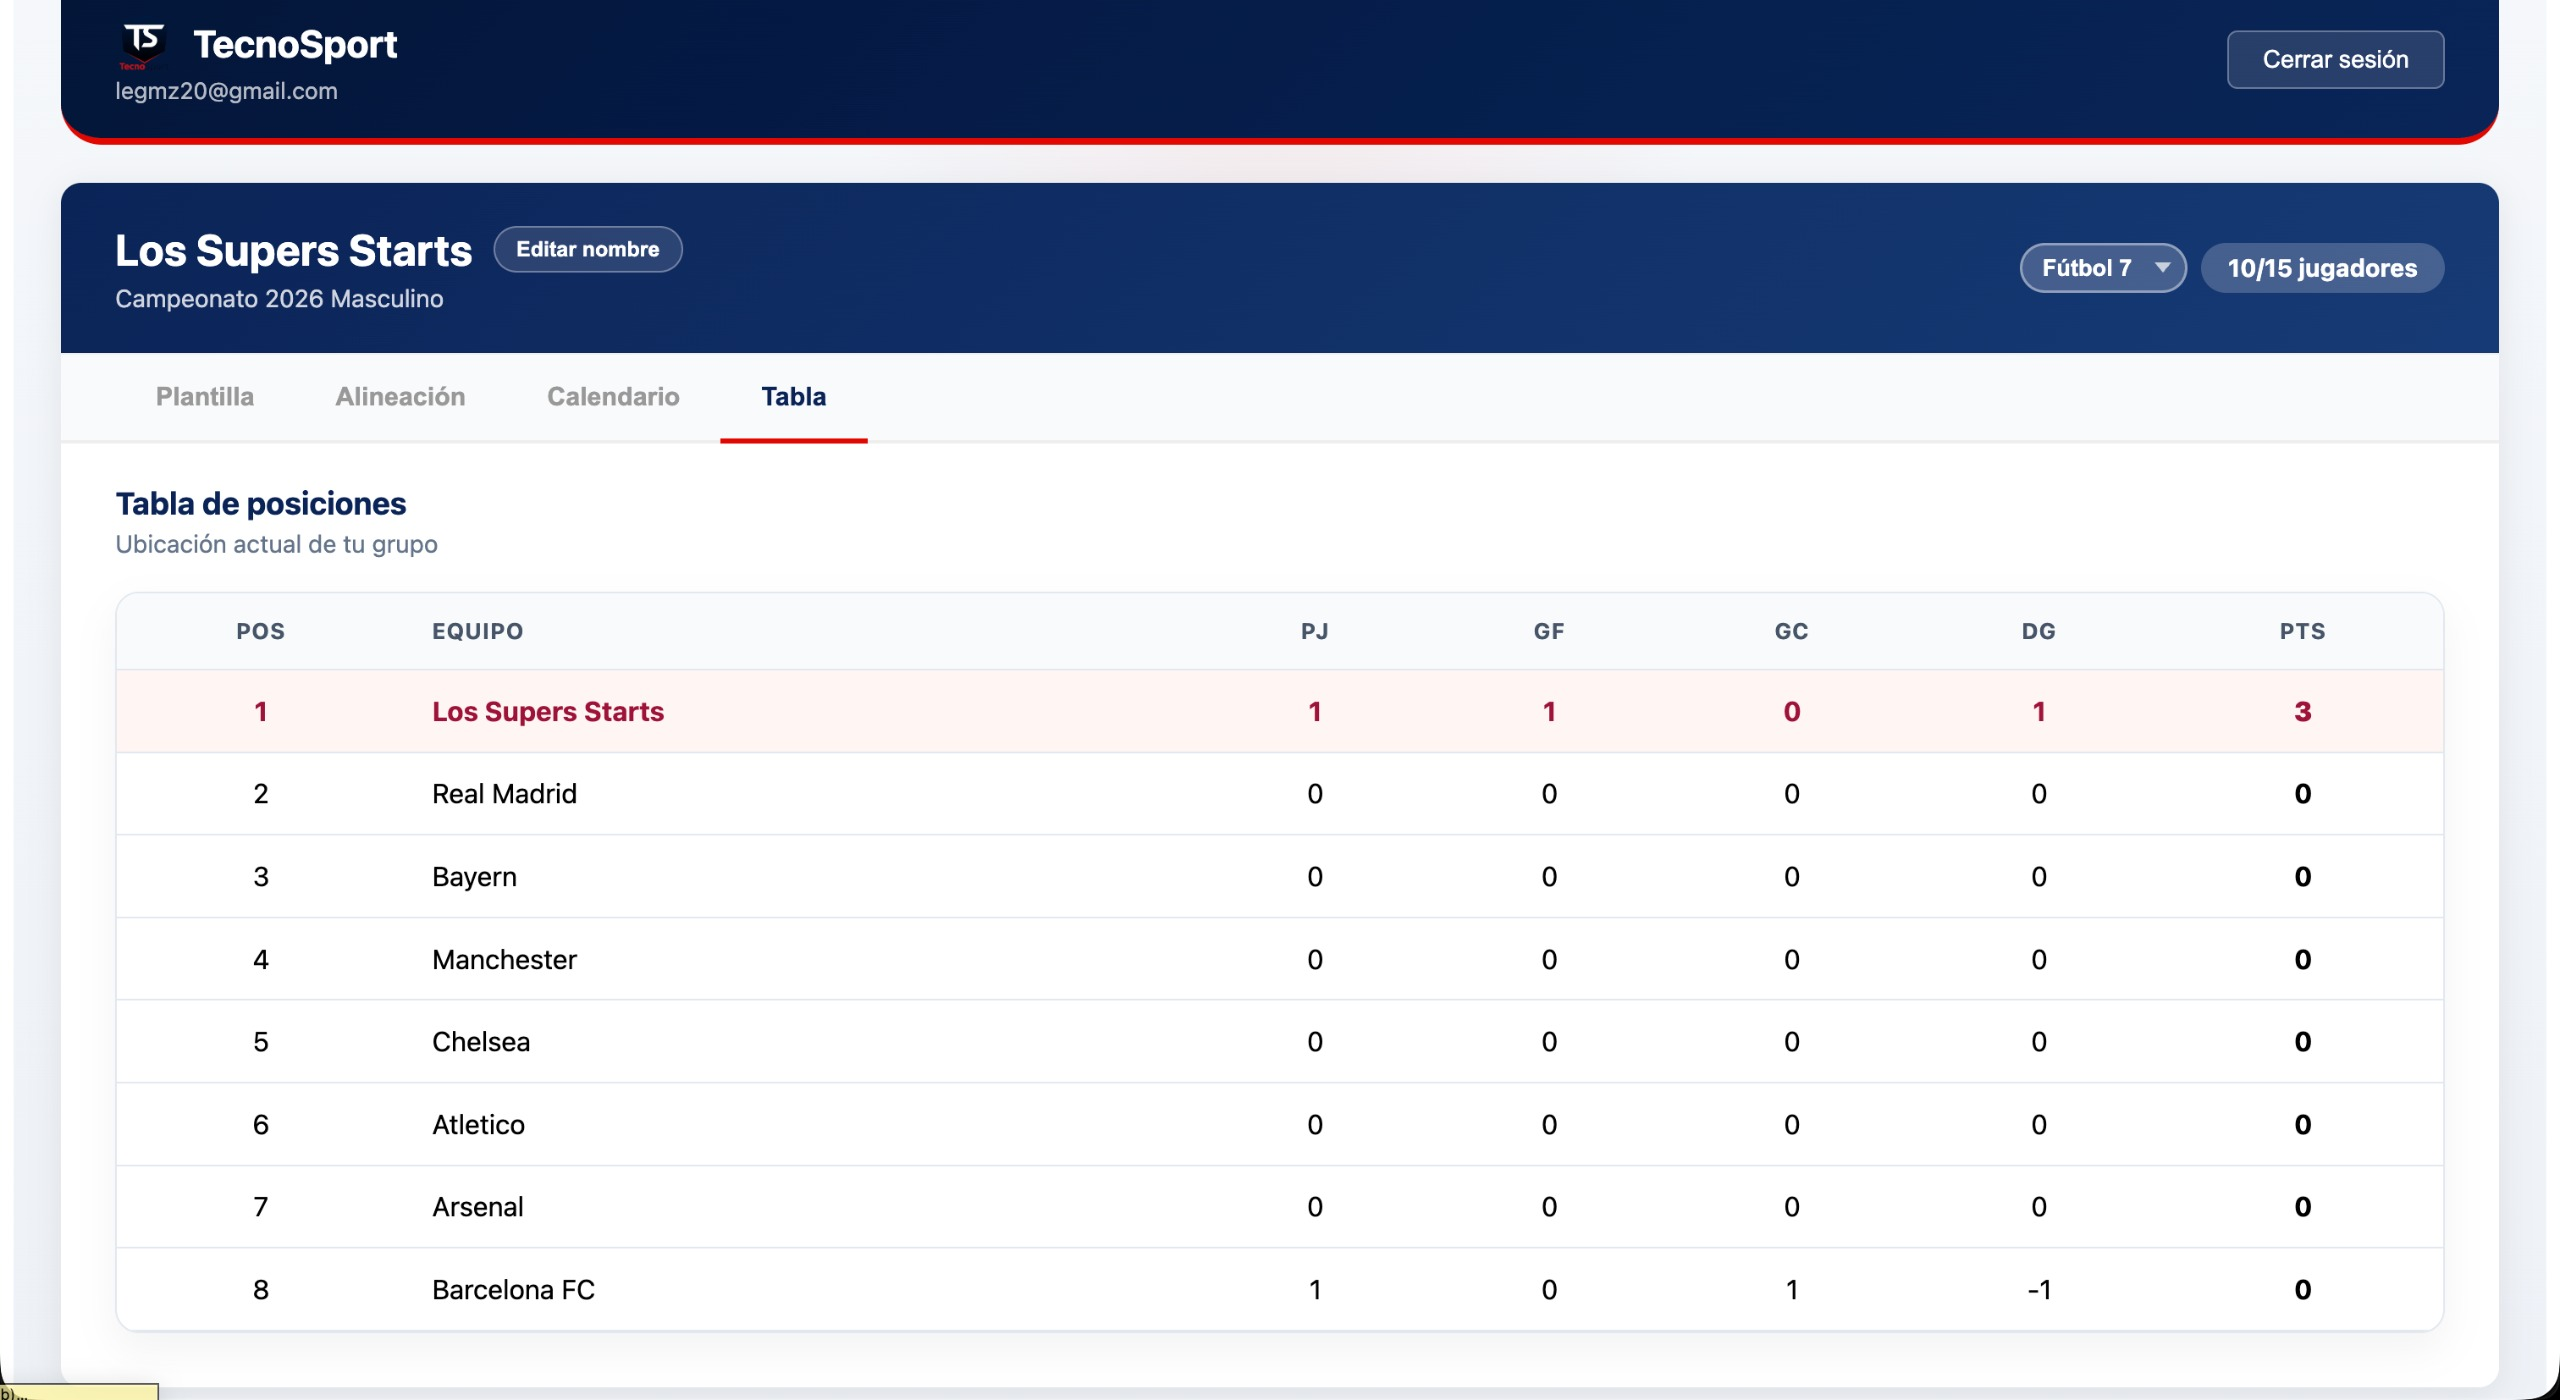
Task: Go to the Calendario tab
Action: tap(613, 397)
